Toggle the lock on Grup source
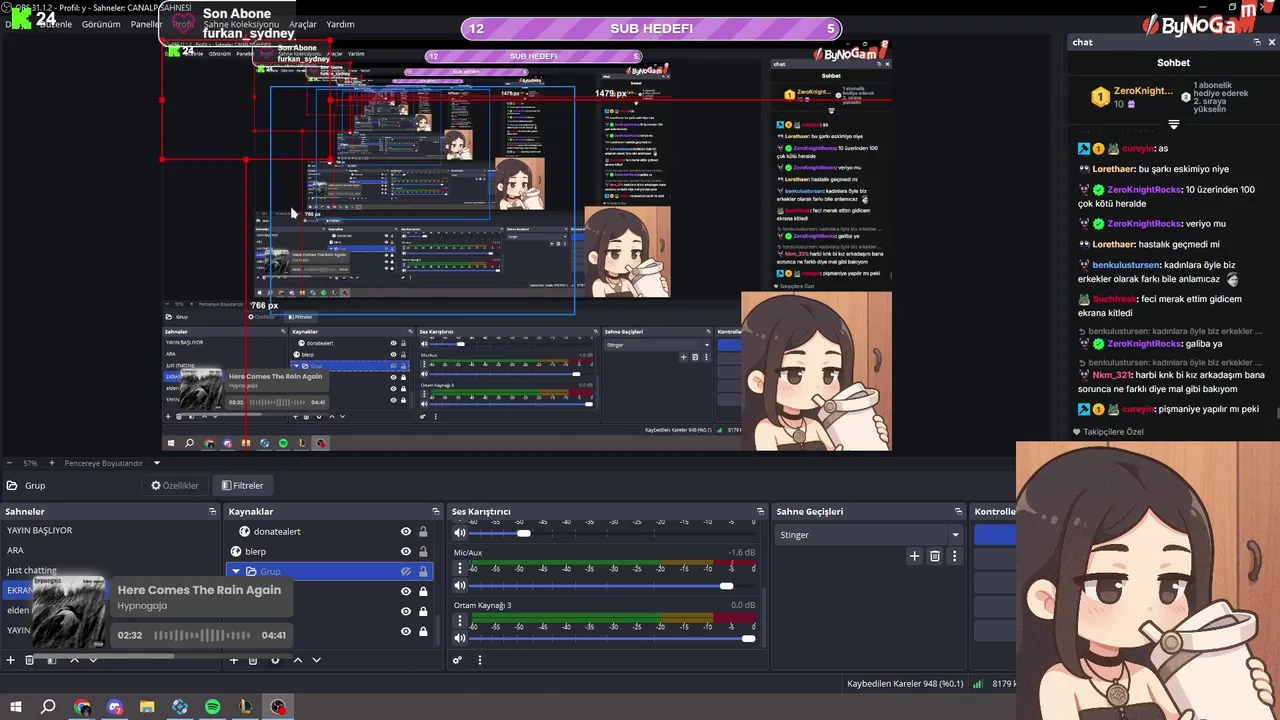Image resolution: width=1280 pixels, height=720 pixels. 423,571
